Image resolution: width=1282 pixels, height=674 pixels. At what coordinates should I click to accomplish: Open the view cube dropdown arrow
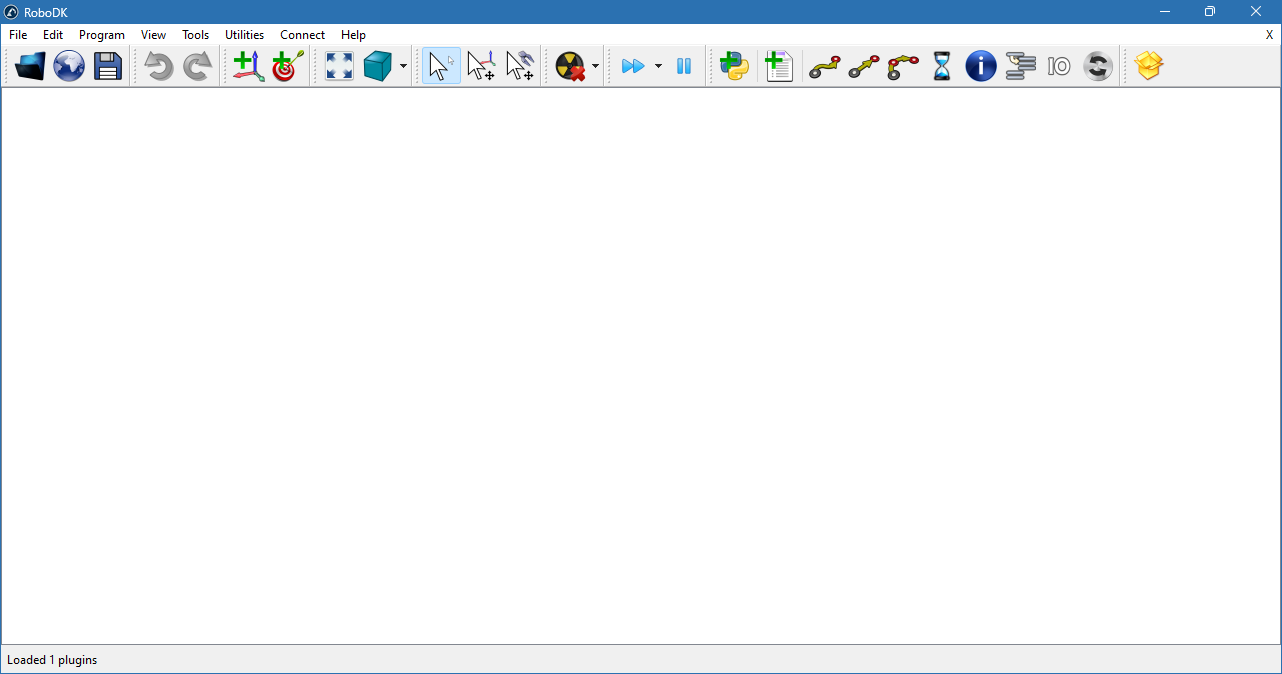403,67
